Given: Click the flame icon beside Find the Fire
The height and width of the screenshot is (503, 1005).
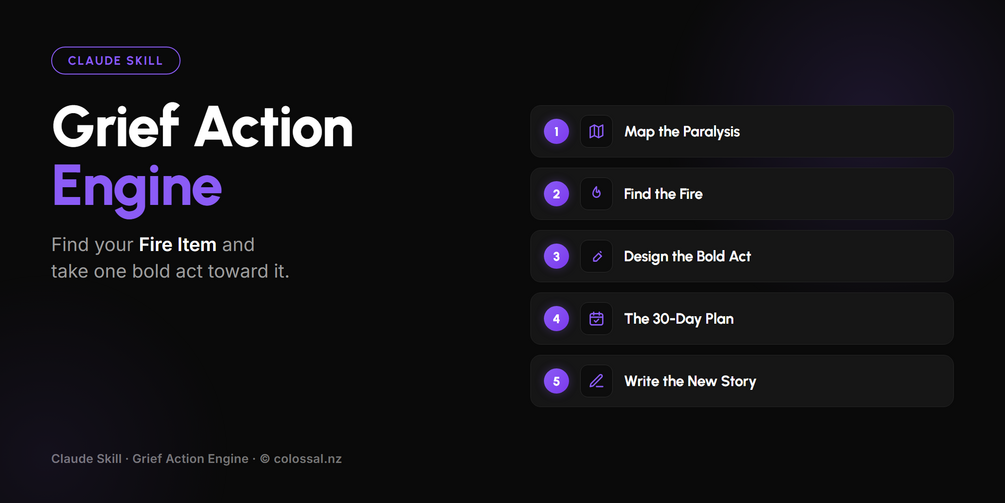Looking at the screenshot, I should (596, 194).
